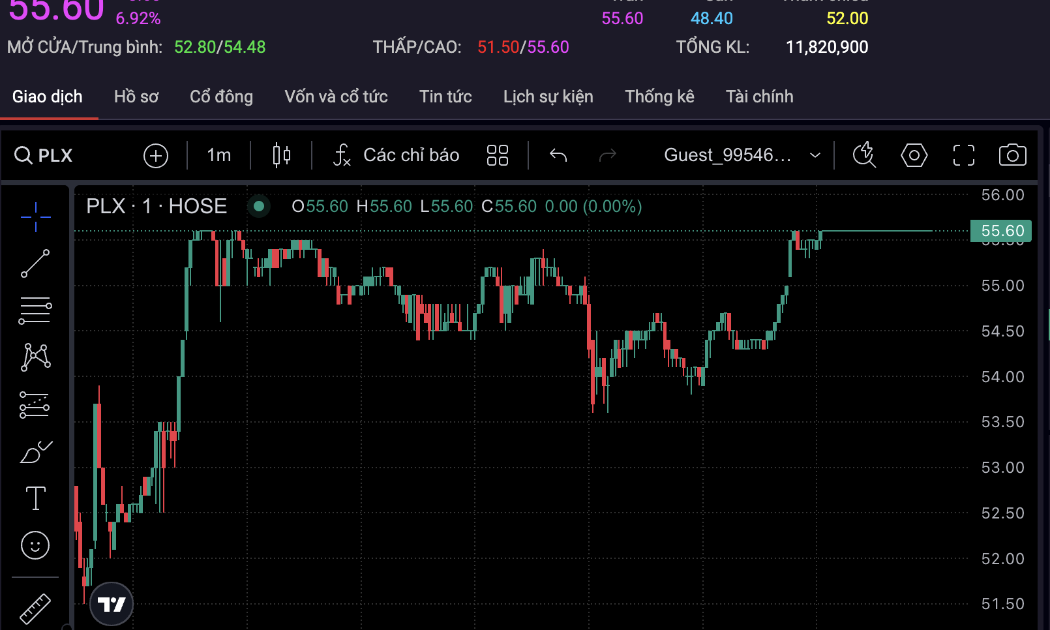This screenshot has width=1050, height=630.
Task: Open the Lịch sự kiện tab
Action: coord(548,97)
